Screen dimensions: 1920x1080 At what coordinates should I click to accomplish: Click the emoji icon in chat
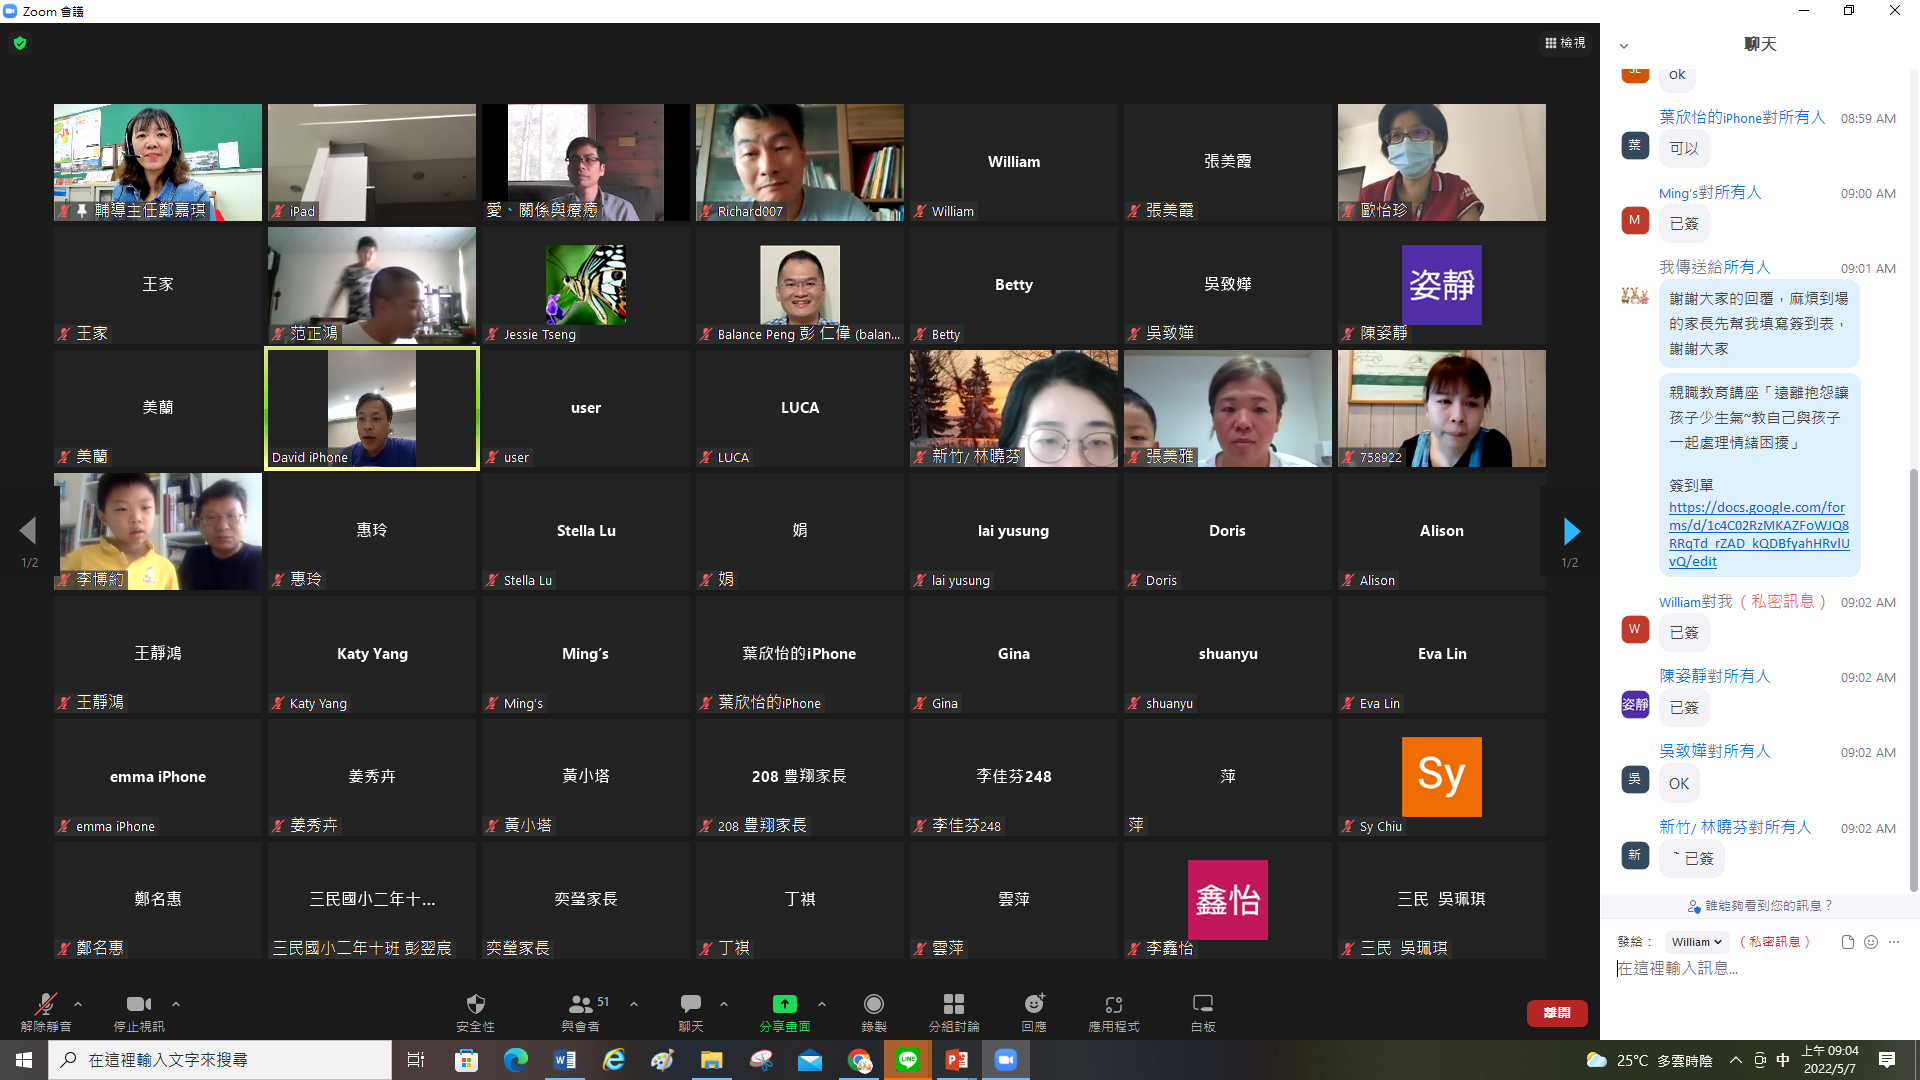tap(1871, 942)
